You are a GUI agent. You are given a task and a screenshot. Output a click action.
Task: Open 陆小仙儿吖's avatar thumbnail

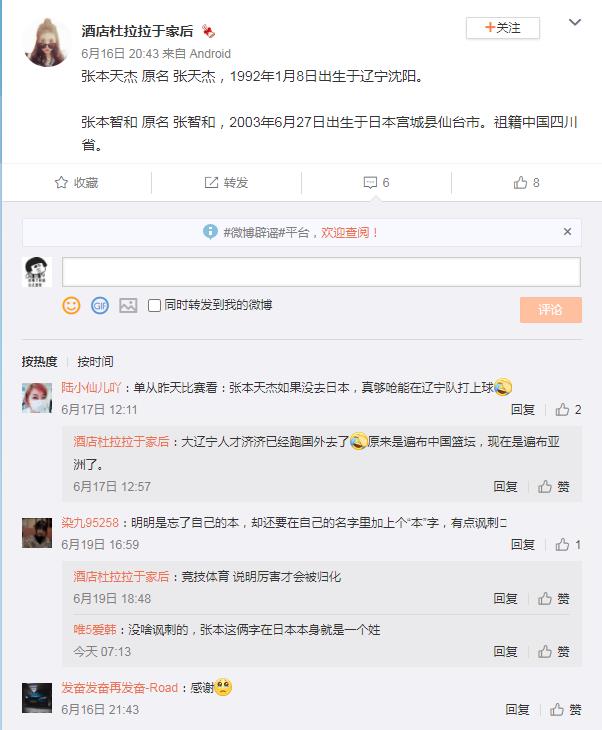[x=37, y=397]
